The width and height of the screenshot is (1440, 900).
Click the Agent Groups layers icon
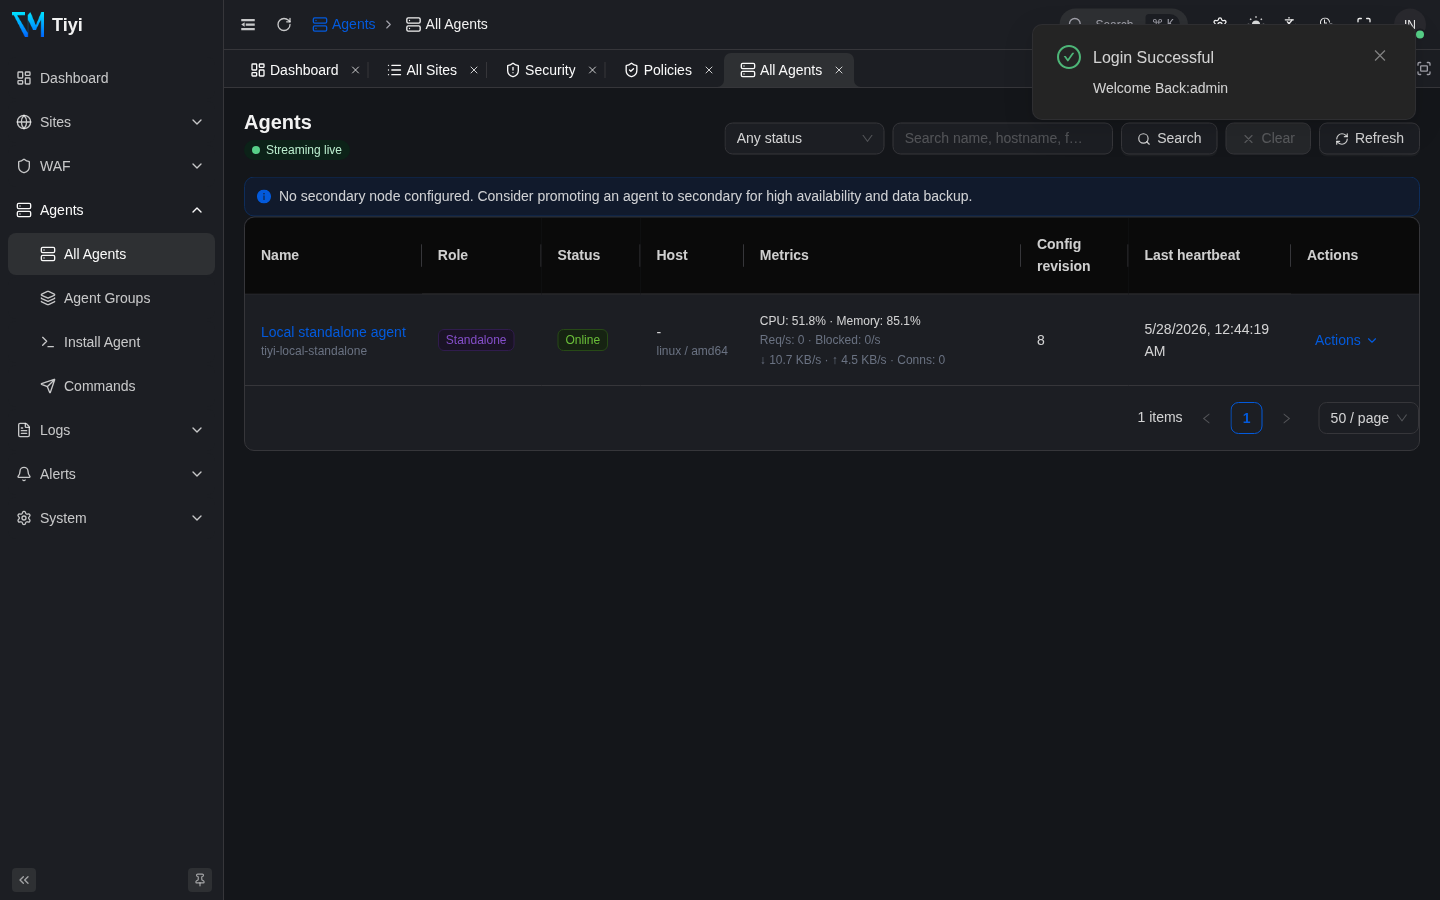tap(48, 298)
